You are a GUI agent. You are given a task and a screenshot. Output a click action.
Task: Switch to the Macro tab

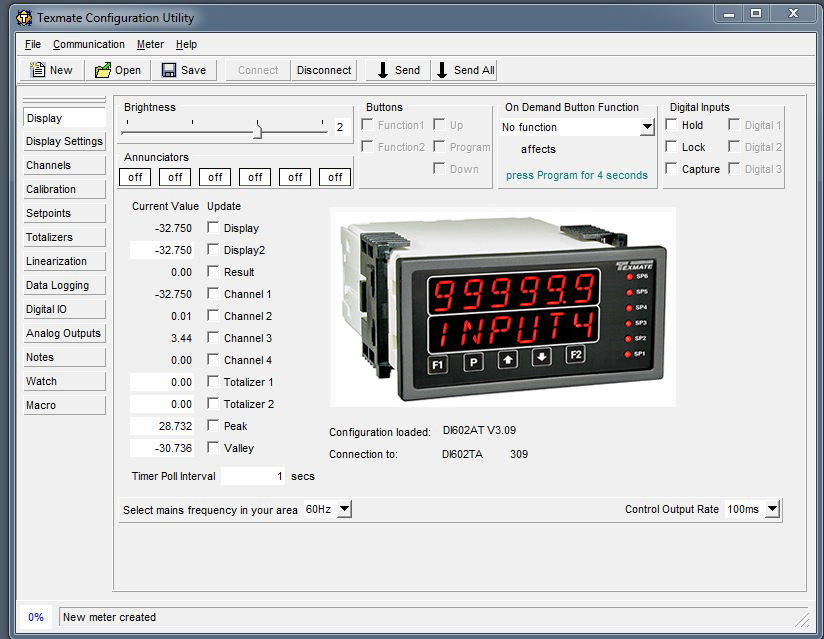click(64, 405)
